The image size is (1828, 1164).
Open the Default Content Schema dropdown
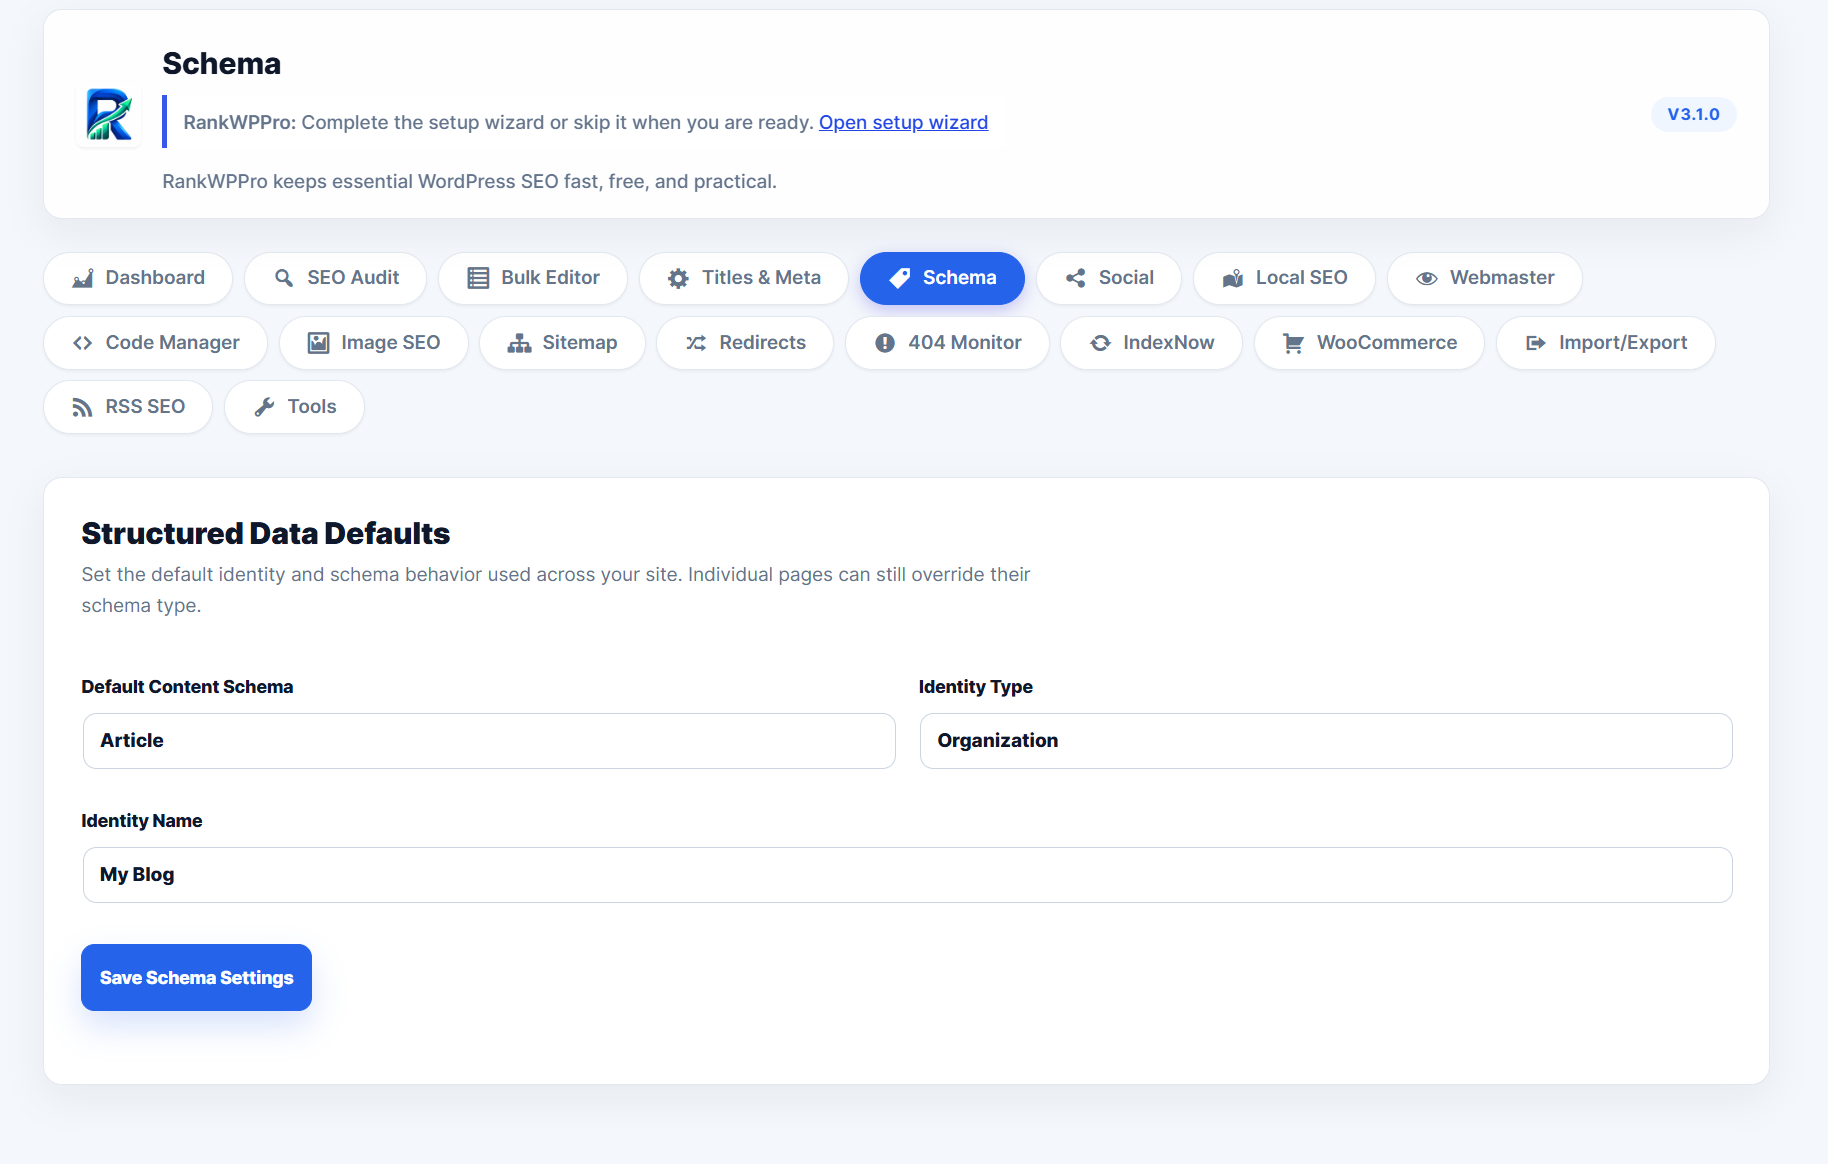489,741
